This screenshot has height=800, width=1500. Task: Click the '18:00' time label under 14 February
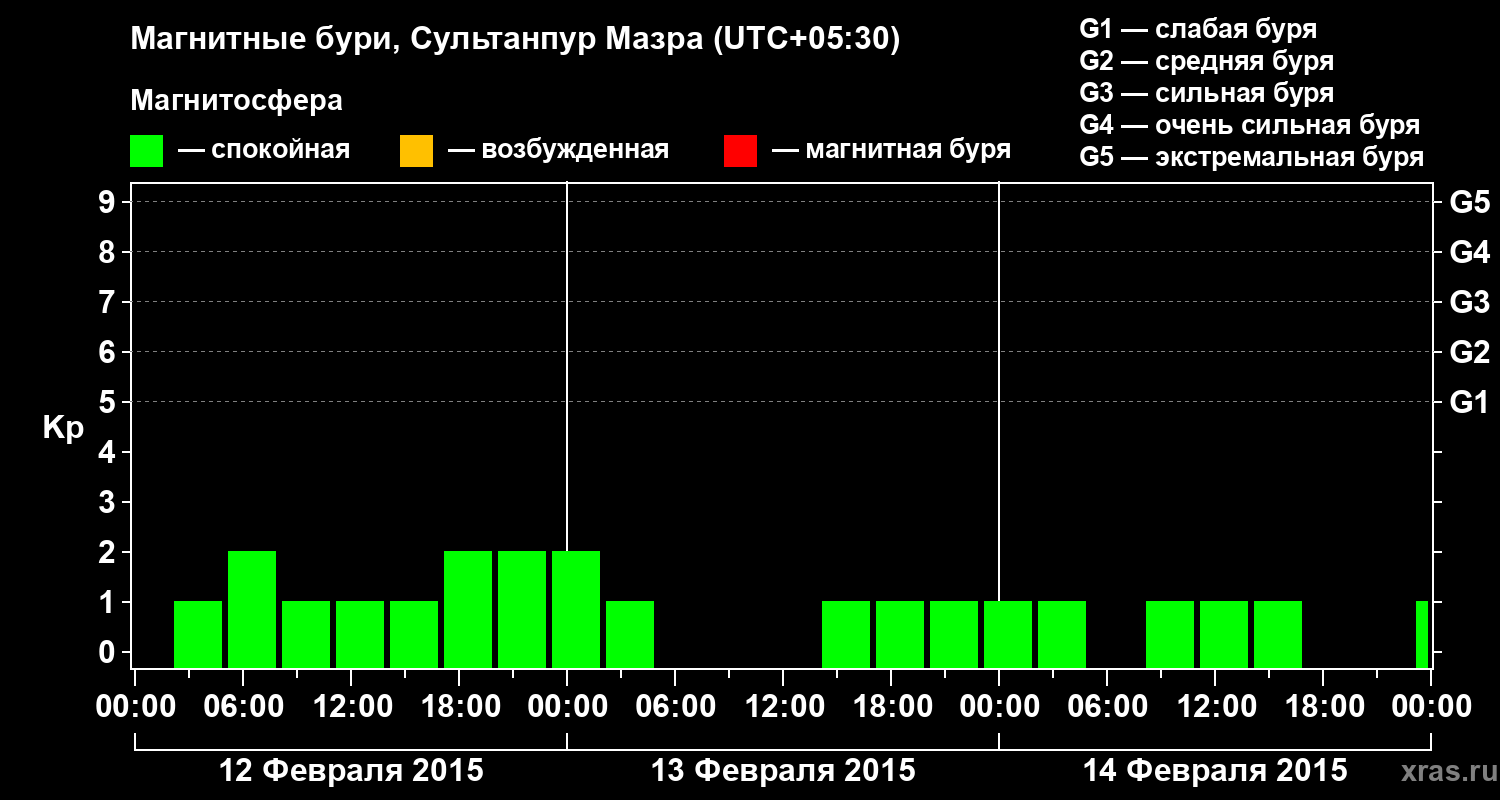pos(1323,707)
